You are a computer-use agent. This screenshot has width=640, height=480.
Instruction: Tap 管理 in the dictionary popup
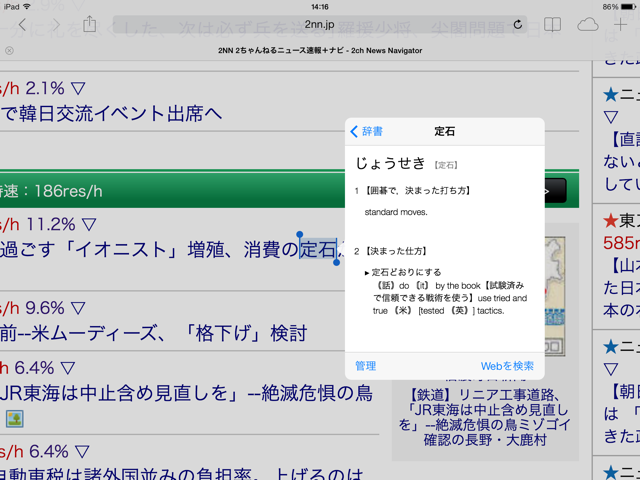pyautogui.click(x=366, y=366)
